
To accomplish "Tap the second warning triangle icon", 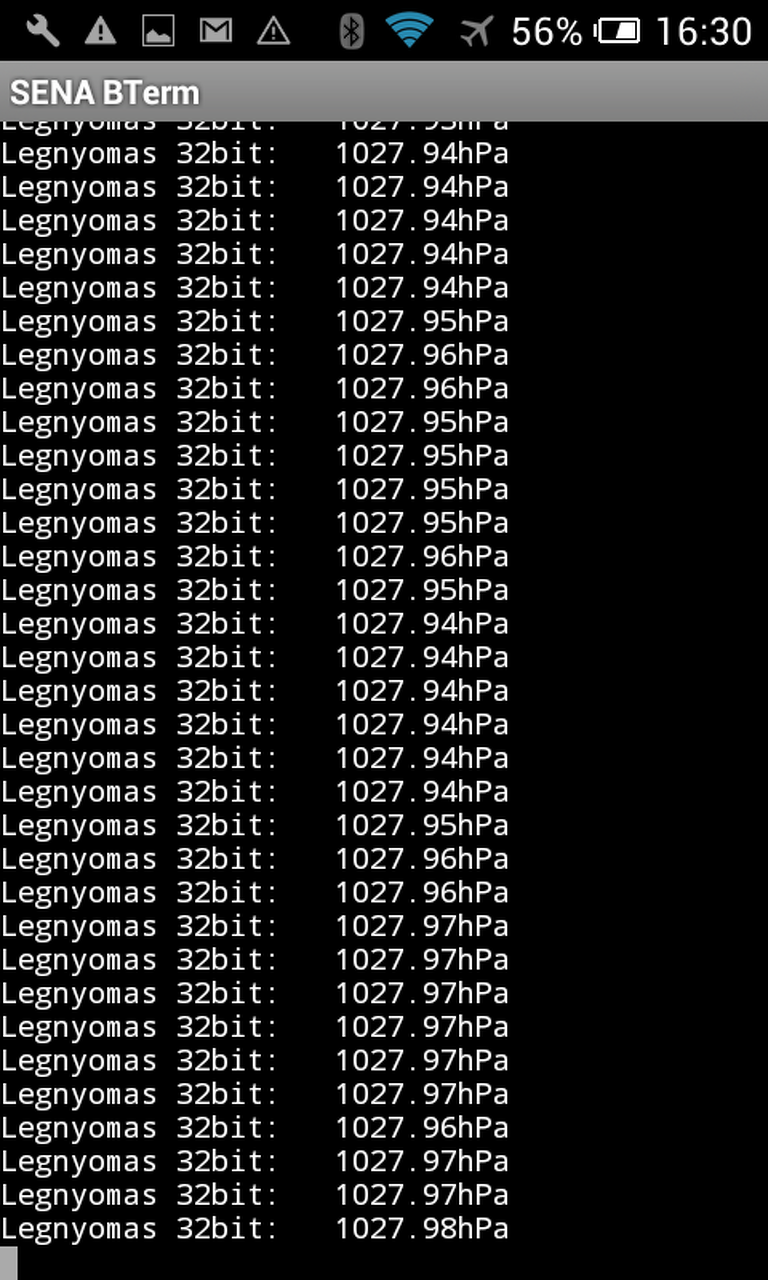I will coord(273,31).
